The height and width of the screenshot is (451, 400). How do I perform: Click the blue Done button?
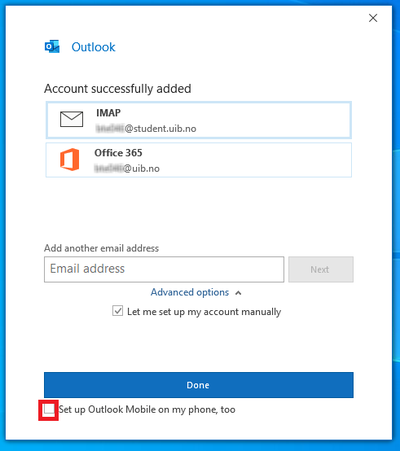(x=199, y=385)
